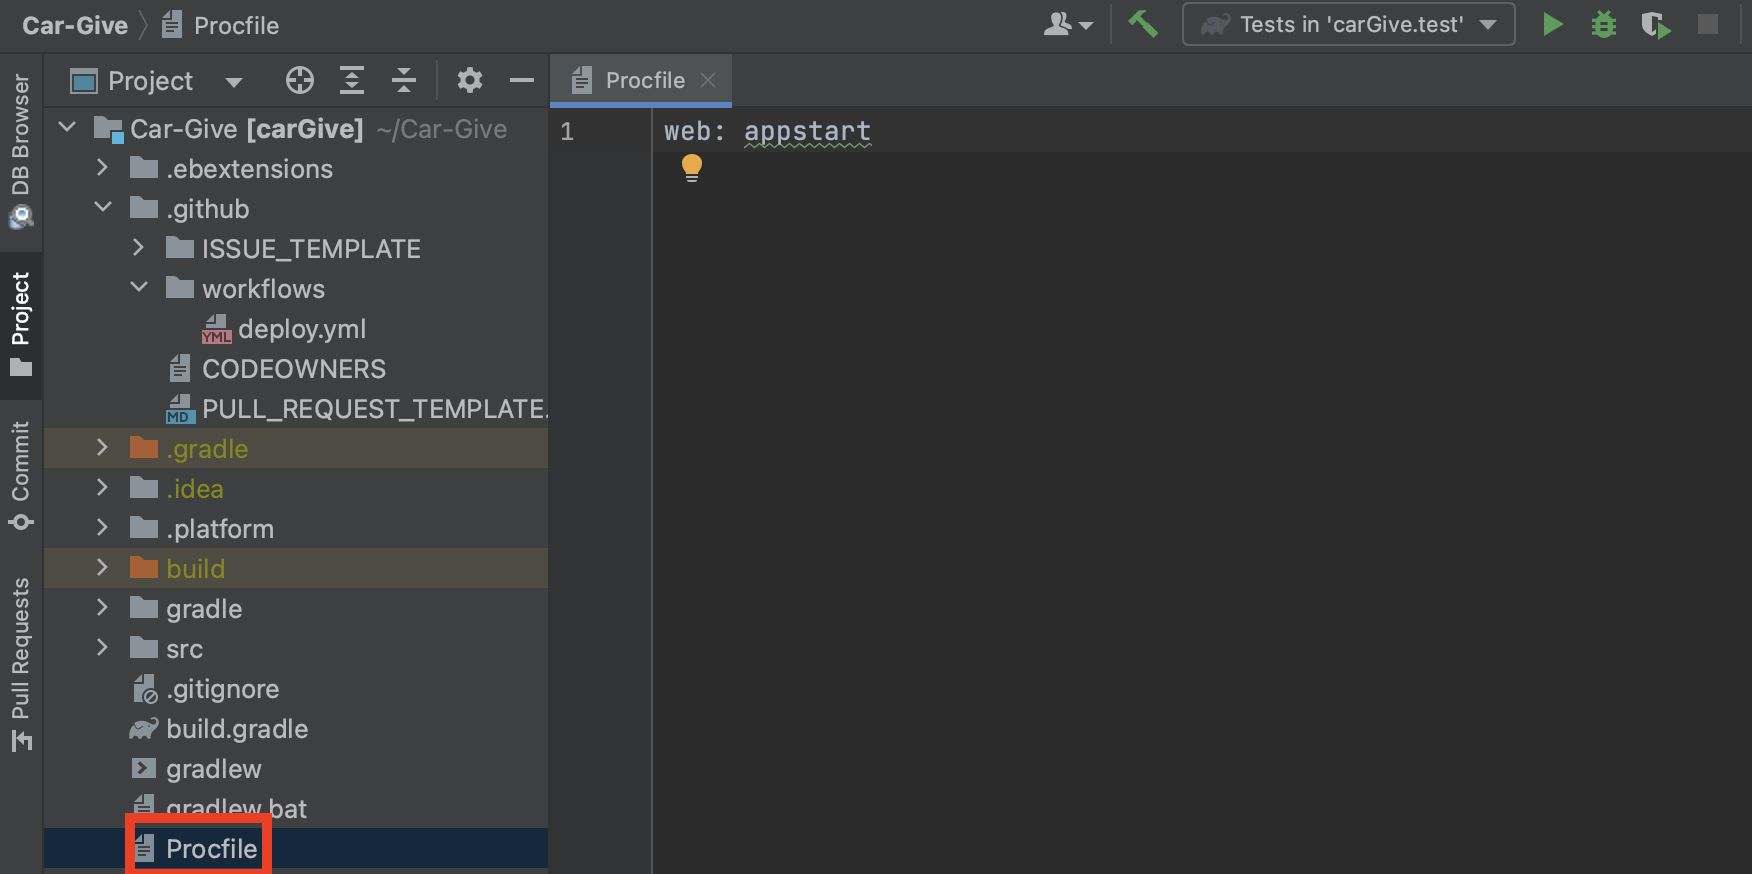
Task: Show intention actions lightbulb
Action: [692, 167]
